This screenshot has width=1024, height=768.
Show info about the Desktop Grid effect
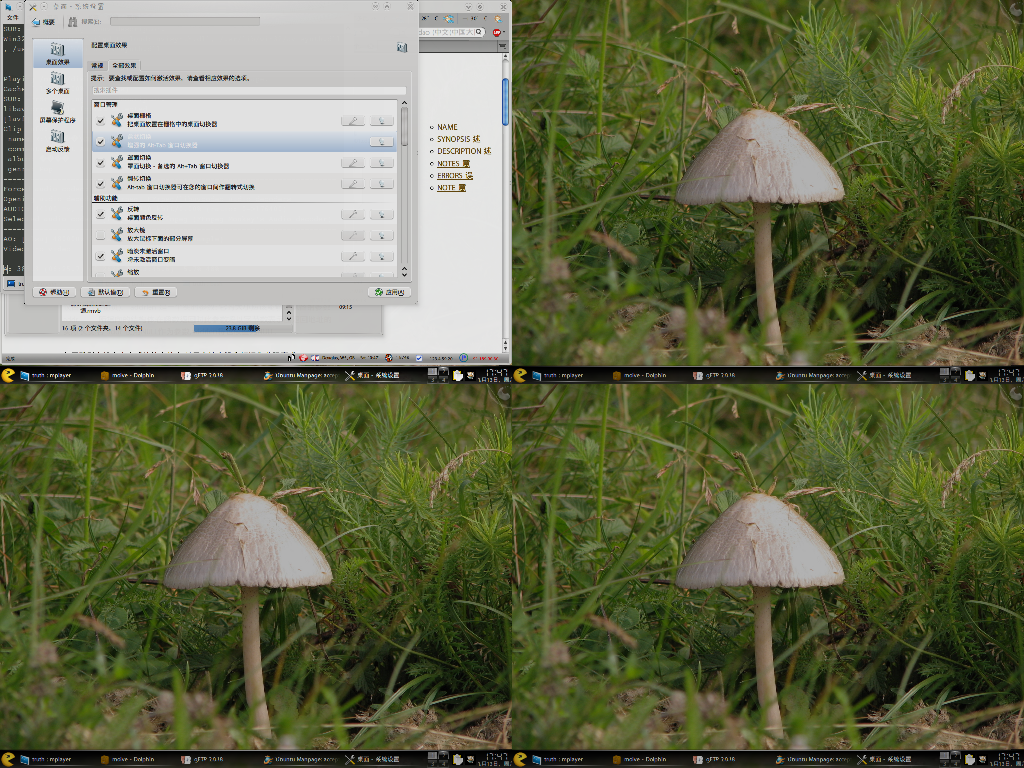pyautogui.click(x=381, y=120)
